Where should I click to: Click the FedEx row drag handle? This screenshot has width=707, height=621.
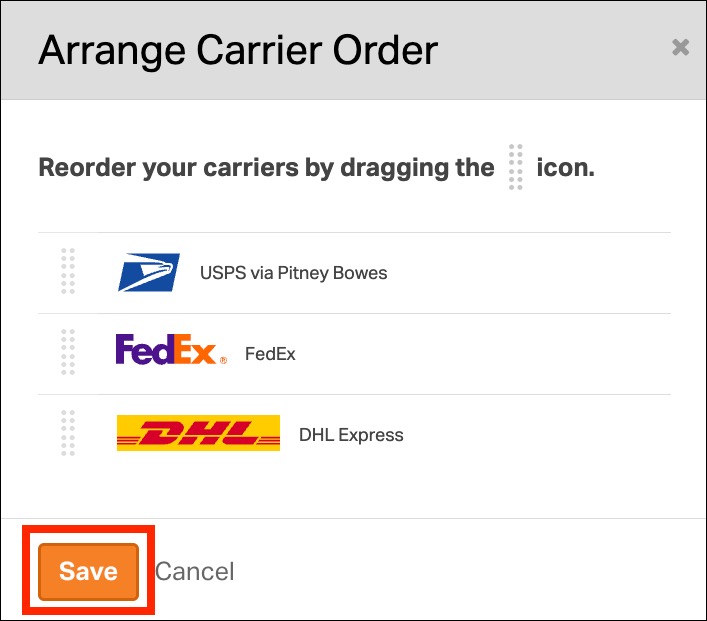click(x=68, y=353)
